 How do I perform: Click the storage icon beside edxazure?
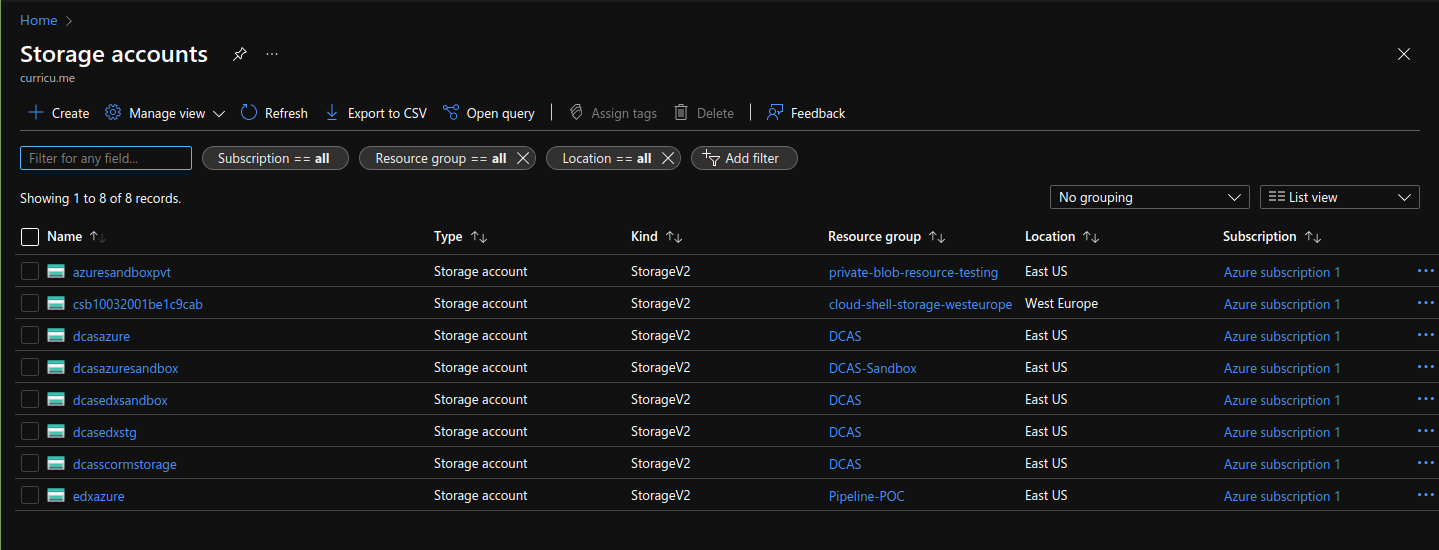tap(56, 495)
